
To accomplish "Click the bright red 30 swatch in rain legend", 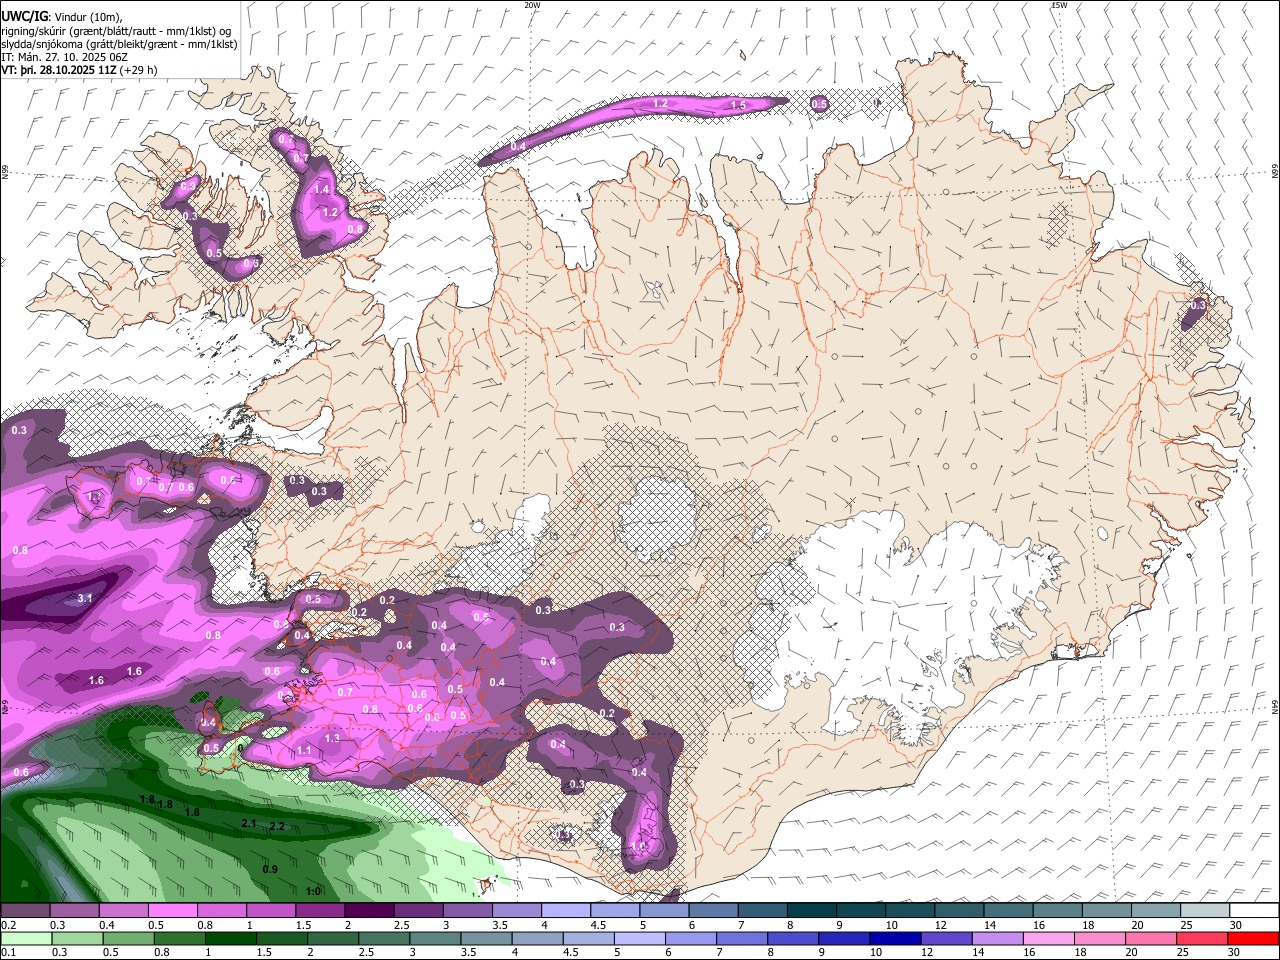I will 1253,939.
